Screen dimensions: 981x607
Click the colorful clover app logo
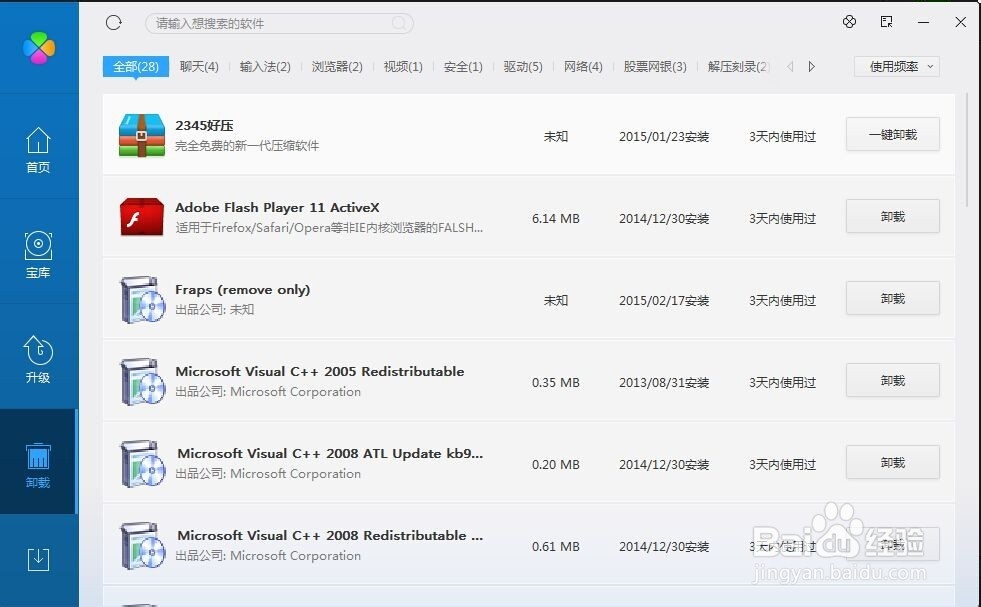tap(39, 48)
